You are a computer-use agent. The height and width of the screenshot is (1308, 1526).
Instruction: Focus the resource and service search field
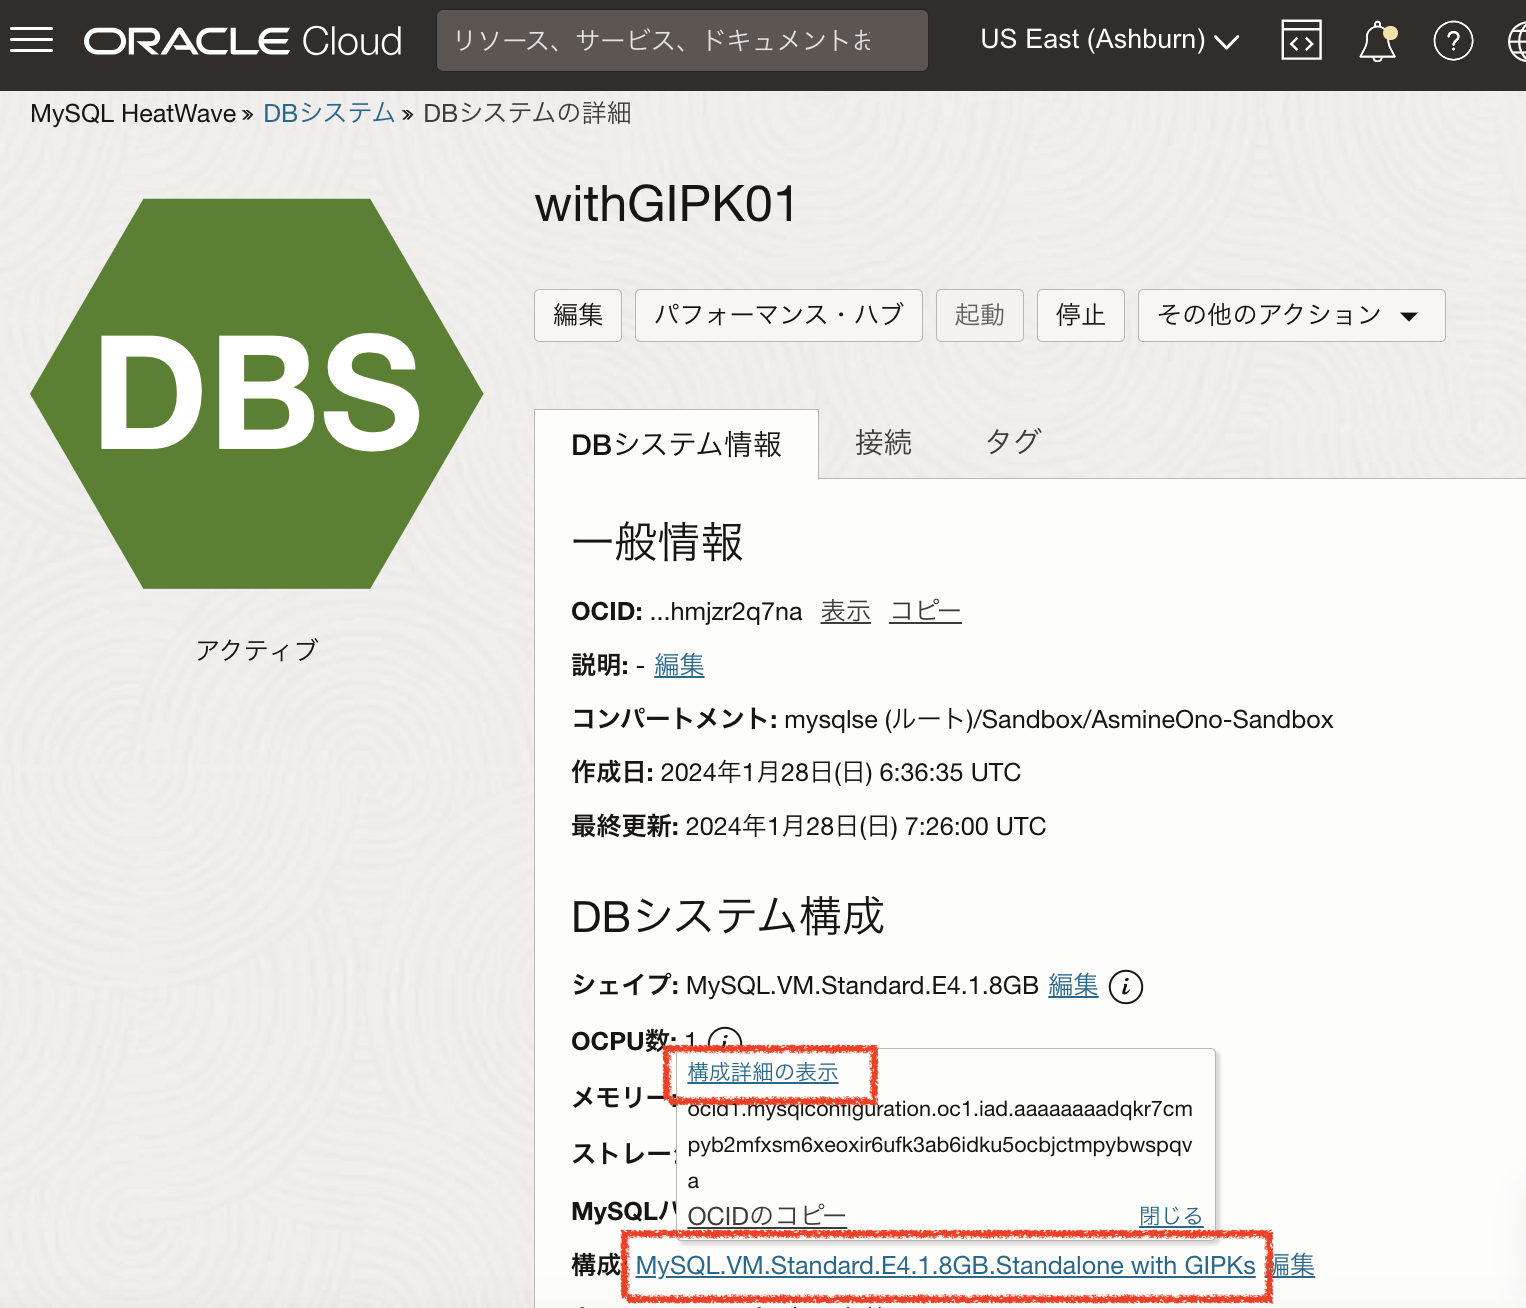click(x=682, y=41)
